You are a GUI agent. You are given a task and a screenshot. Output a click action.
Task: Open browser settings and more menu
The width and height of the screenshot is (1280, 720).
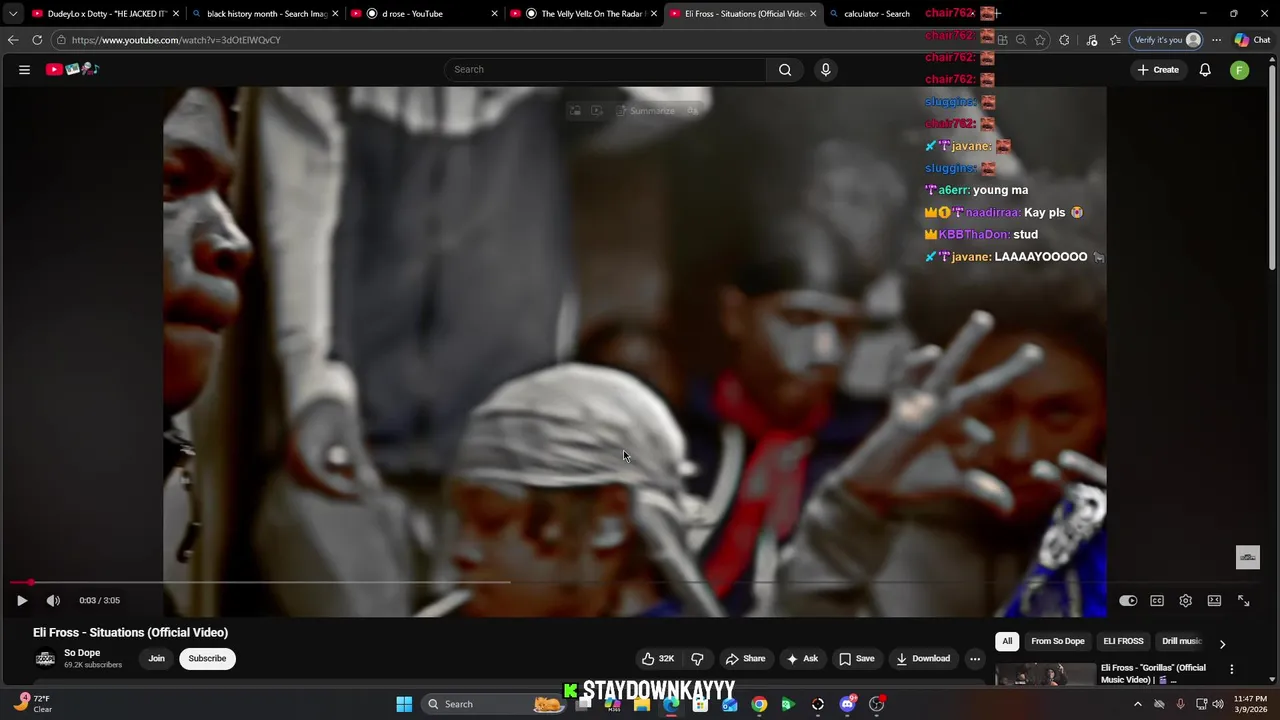1216,40
